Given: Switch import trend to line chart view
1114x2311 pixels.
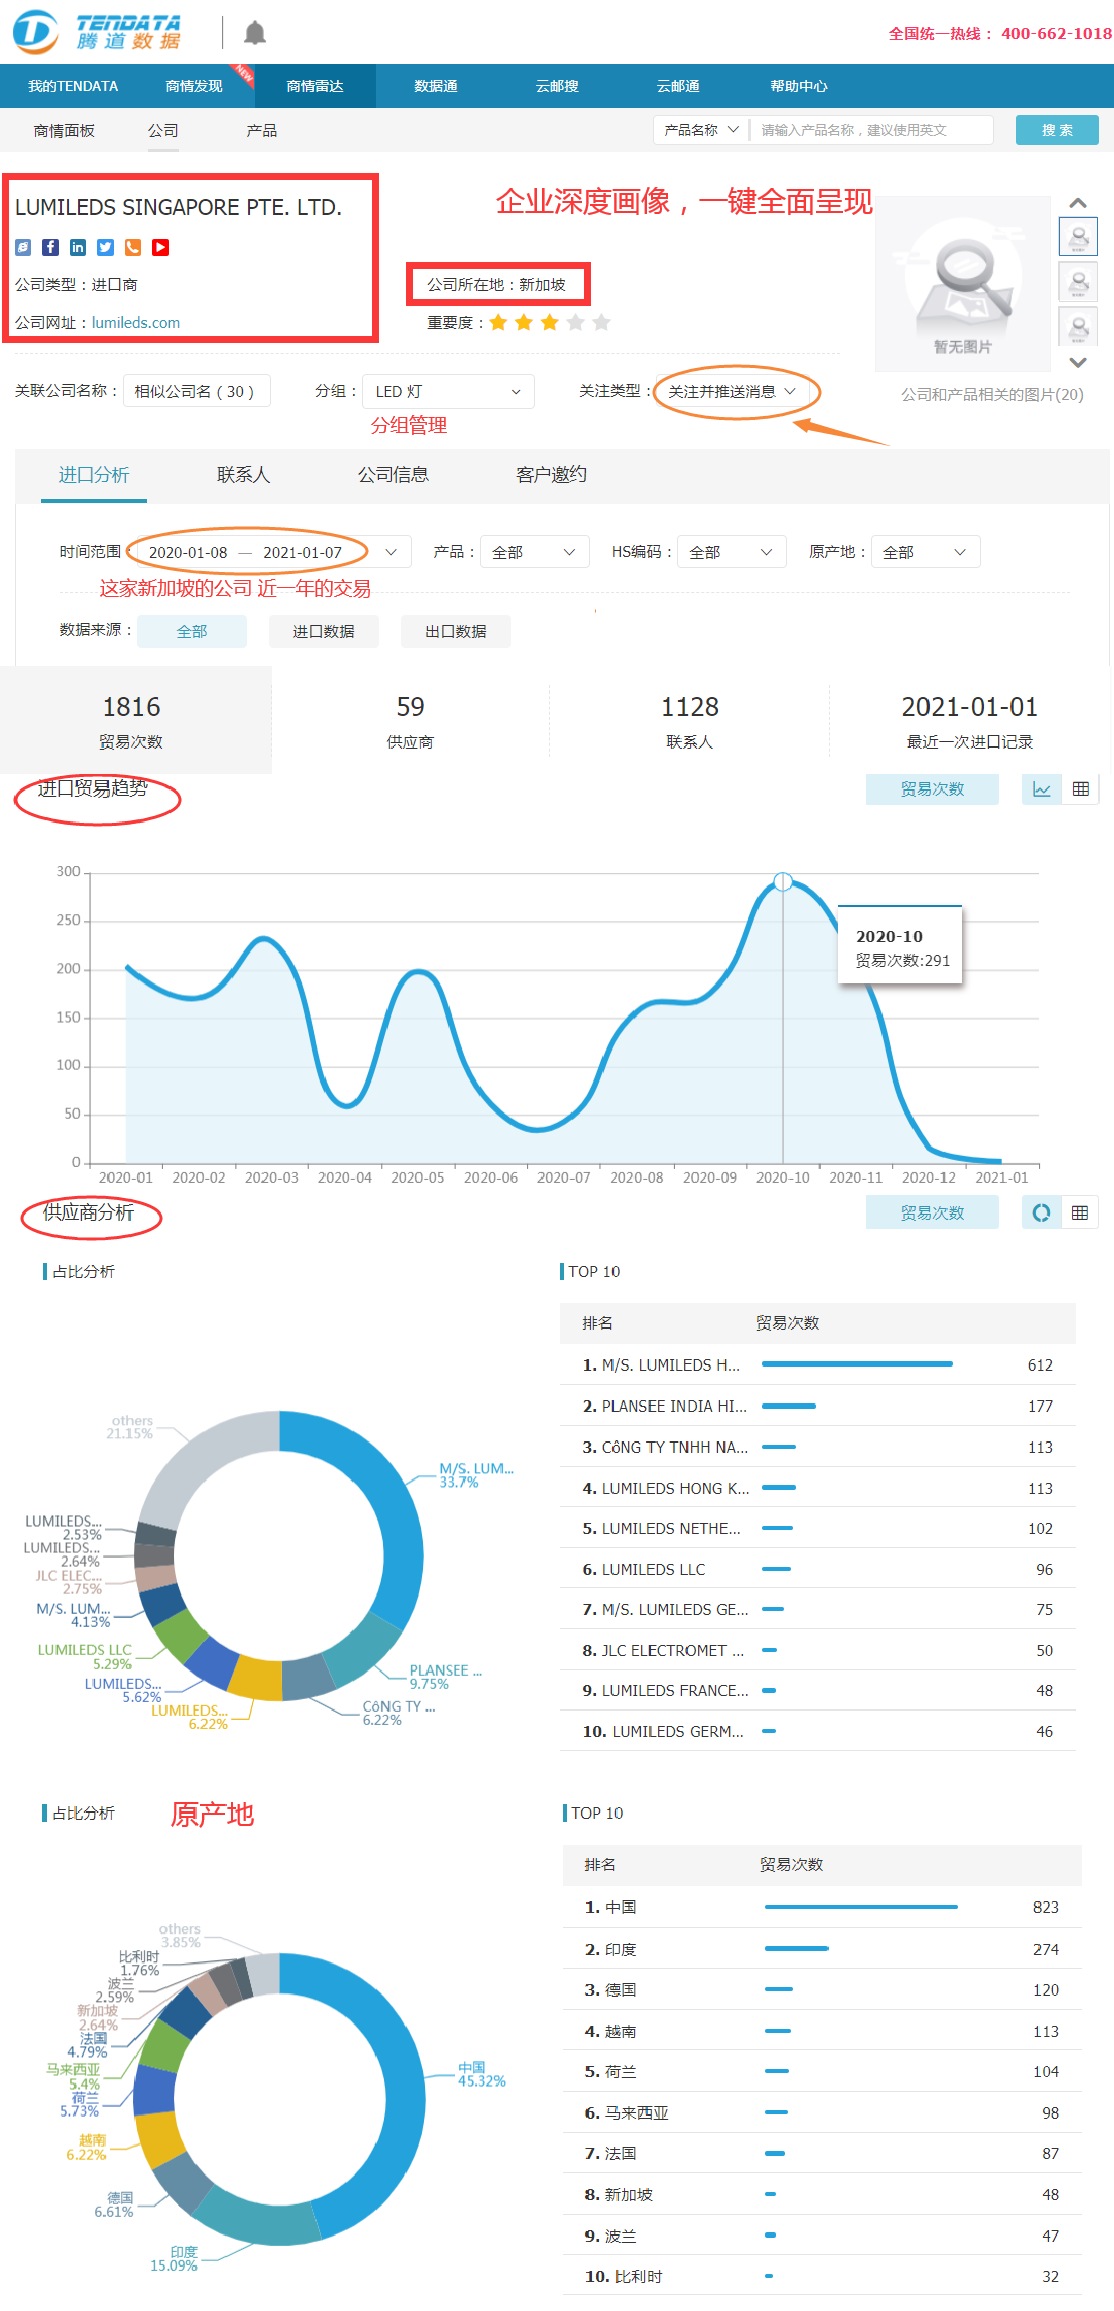Looking at the screenshot, I should pos(1042,789).
